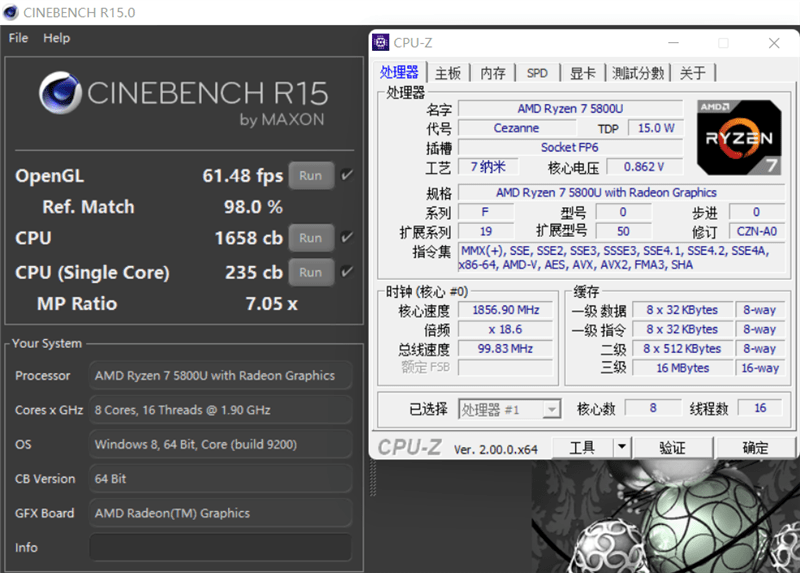Click the Processor field in Your System
The height and width of the screenshot is (573, 800).
point(220,376)
